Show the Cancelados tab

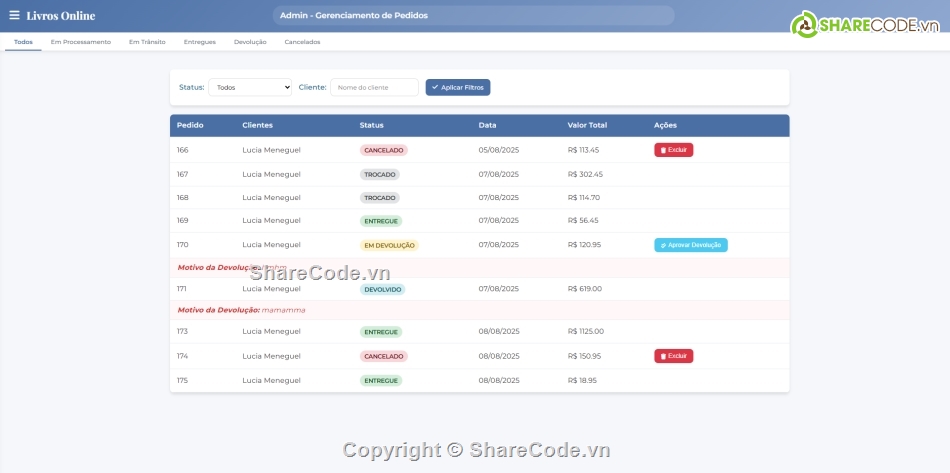tap(302, 42)
